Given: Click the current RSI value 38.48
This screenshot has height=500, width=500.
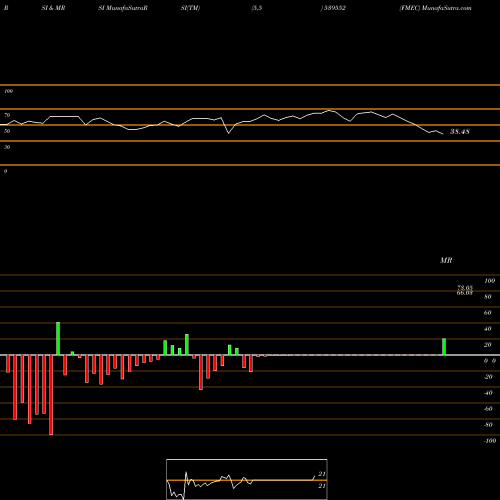Looking at the screenshot, I should click(460, 132).
